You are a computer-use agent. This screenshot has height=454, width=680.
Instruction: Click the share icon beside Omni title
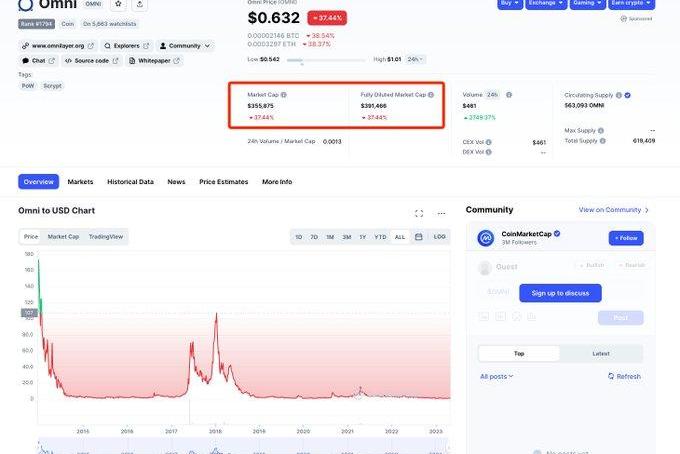coord(140,4)
